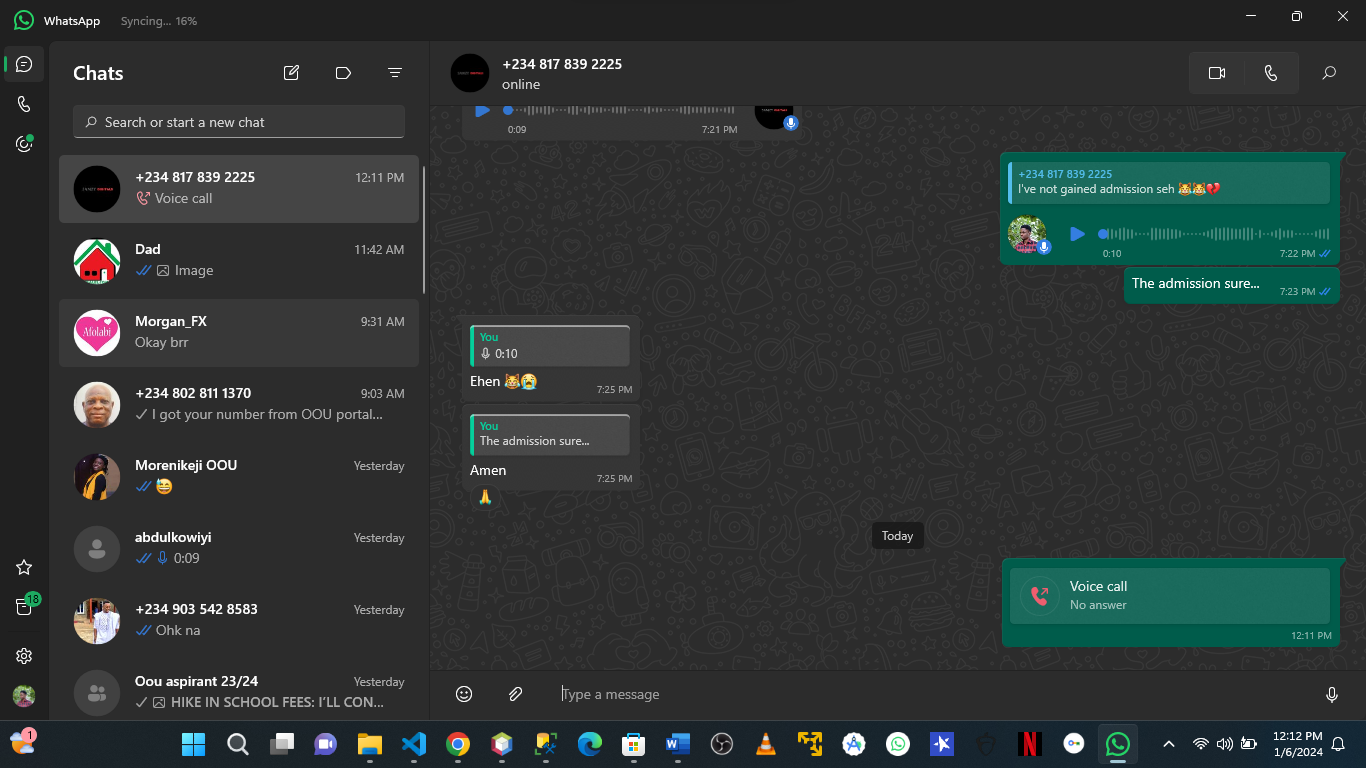The width and height of the screenshot is (1366, 768).
Task: Click the new chat compose icon
Action: pos(291,73)
